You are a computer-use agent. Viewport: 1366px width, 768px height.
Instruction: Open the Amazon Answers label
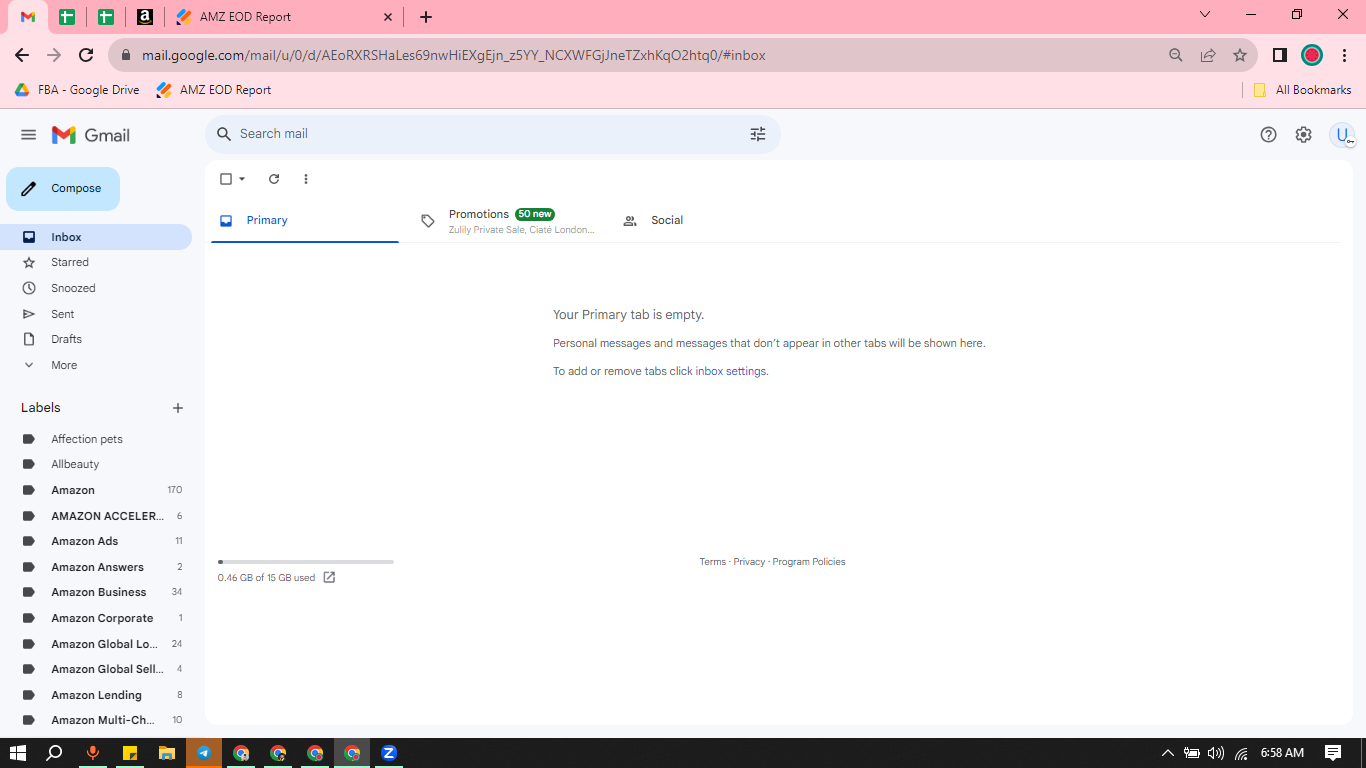click(x=96, y=567)
